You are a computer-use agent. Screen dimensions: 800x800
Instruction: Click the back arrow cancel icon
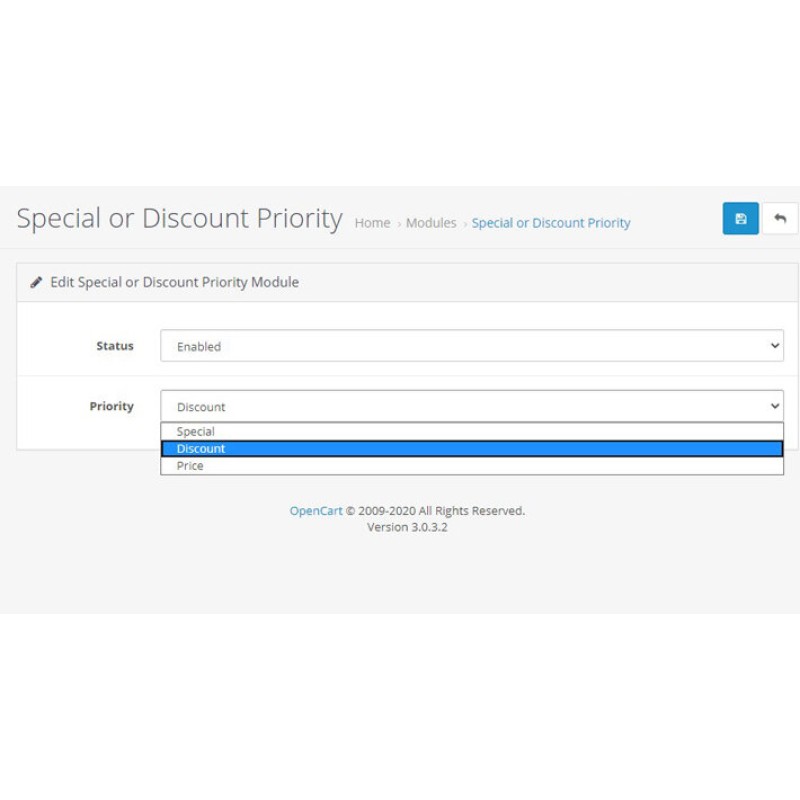[780, 219]
